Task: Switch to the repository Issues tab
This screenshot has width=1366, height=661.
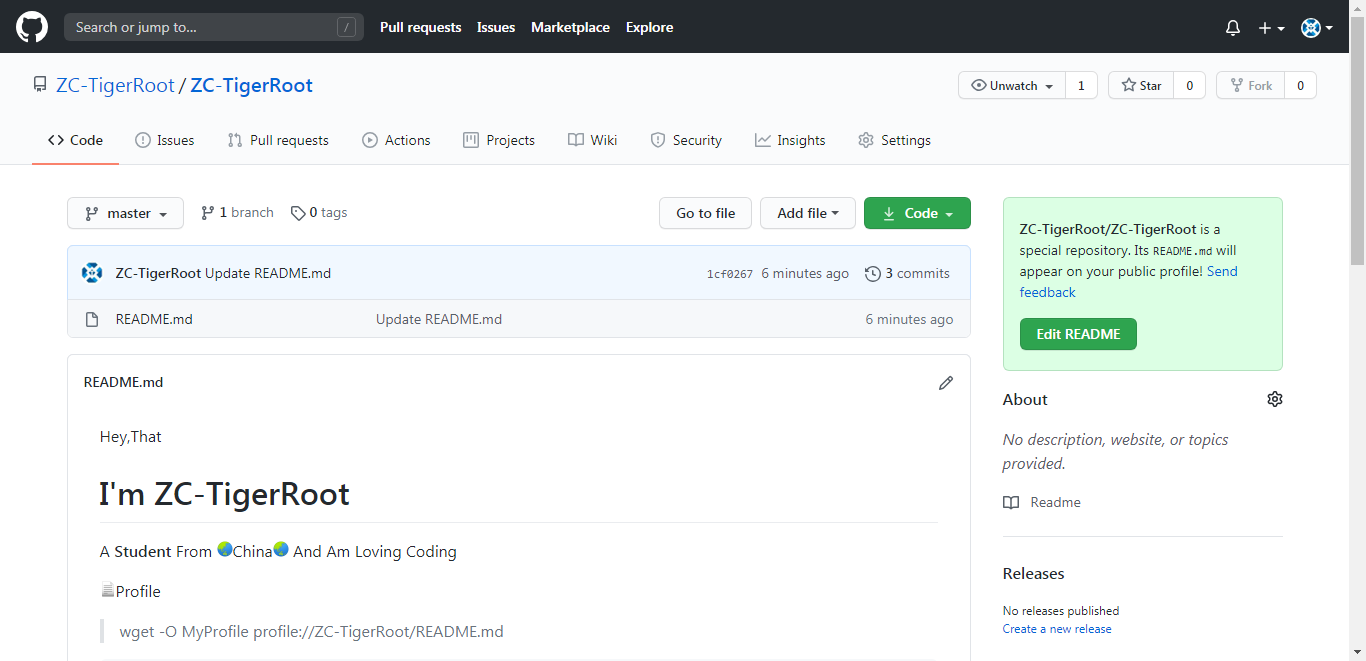Action: pyautogui.click(x=165, y=140)
